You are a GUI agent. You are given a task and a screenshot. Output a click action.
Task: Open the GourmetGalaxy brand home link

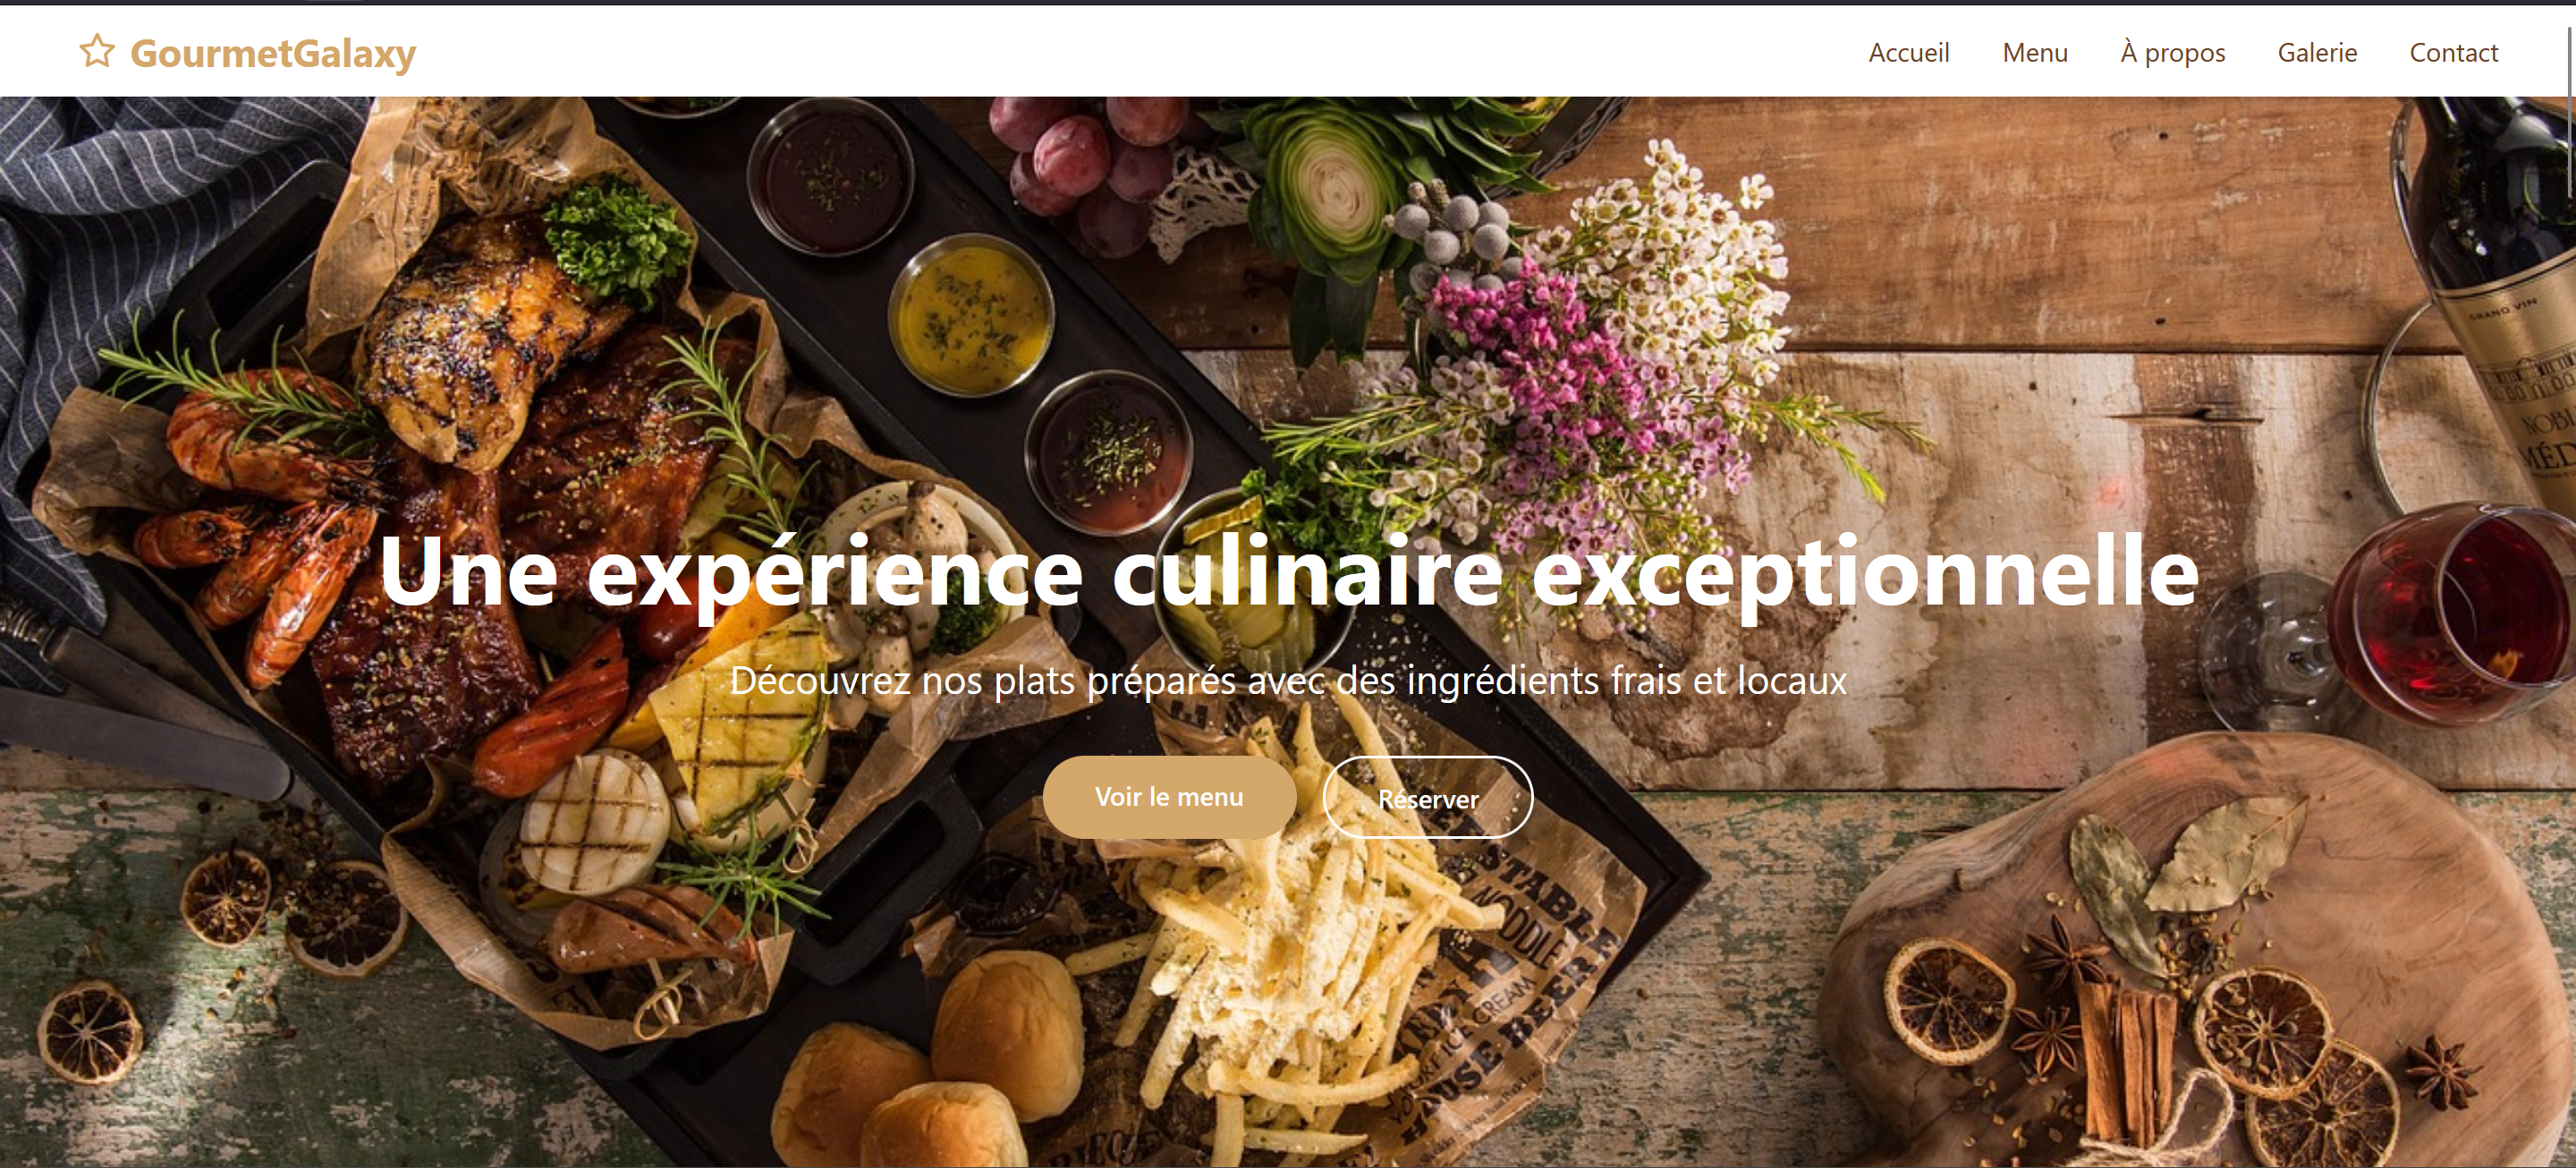tap(247, 52)
